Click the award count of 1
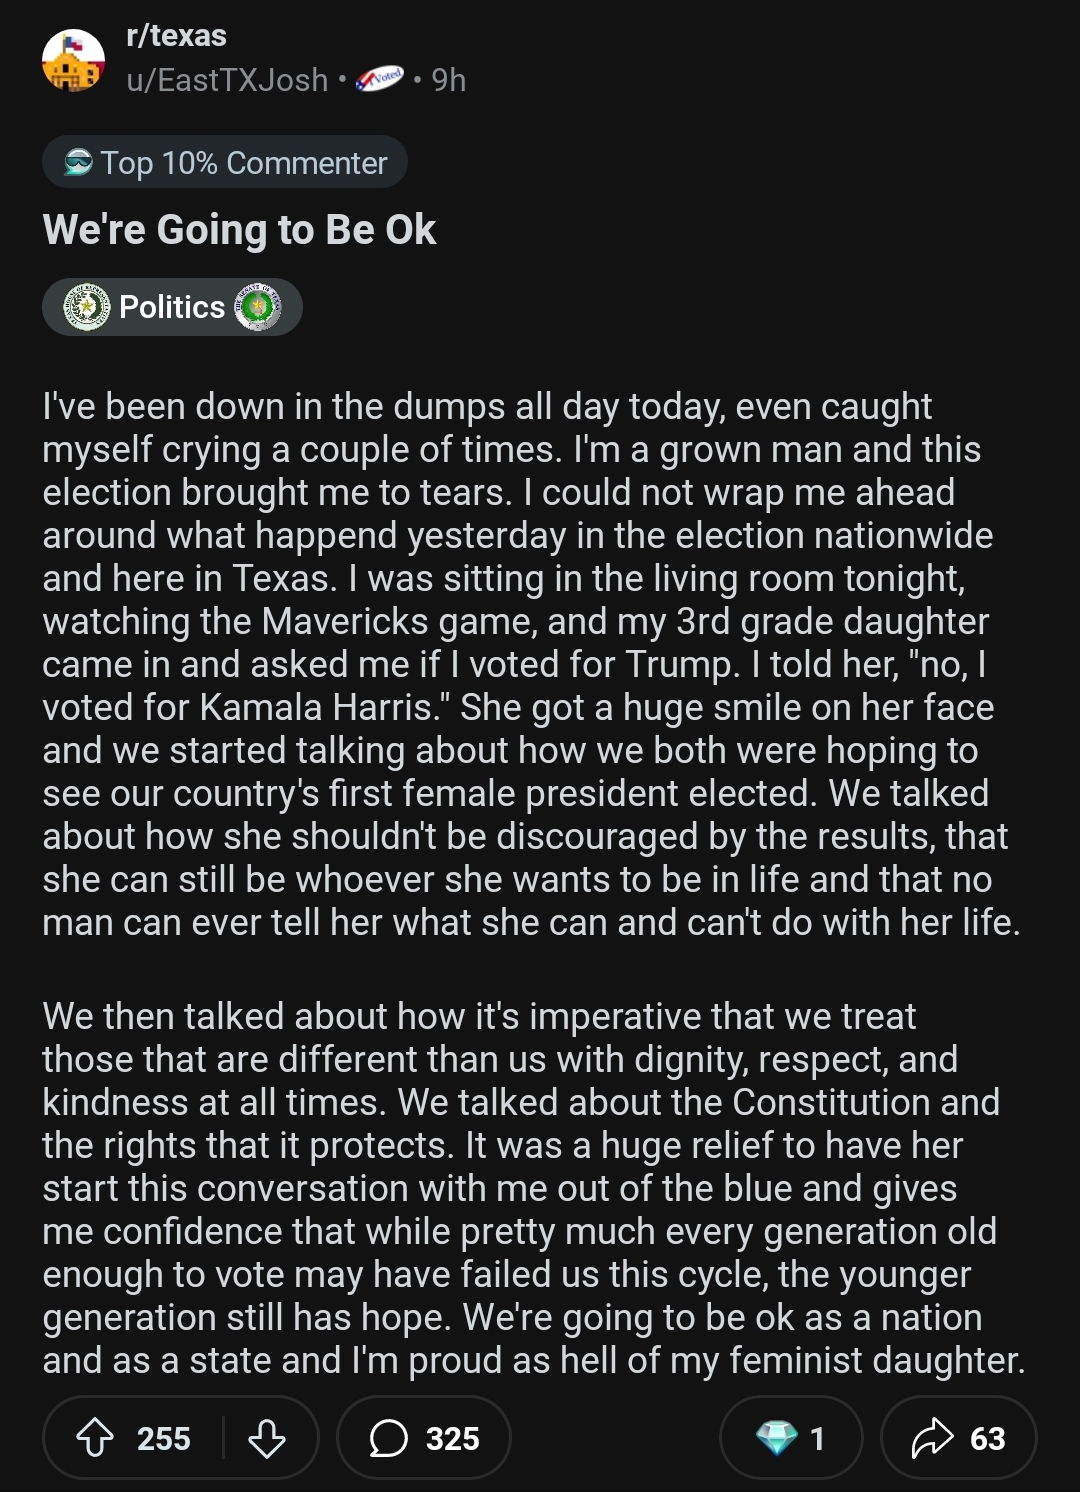 (x=817, y=1438)
